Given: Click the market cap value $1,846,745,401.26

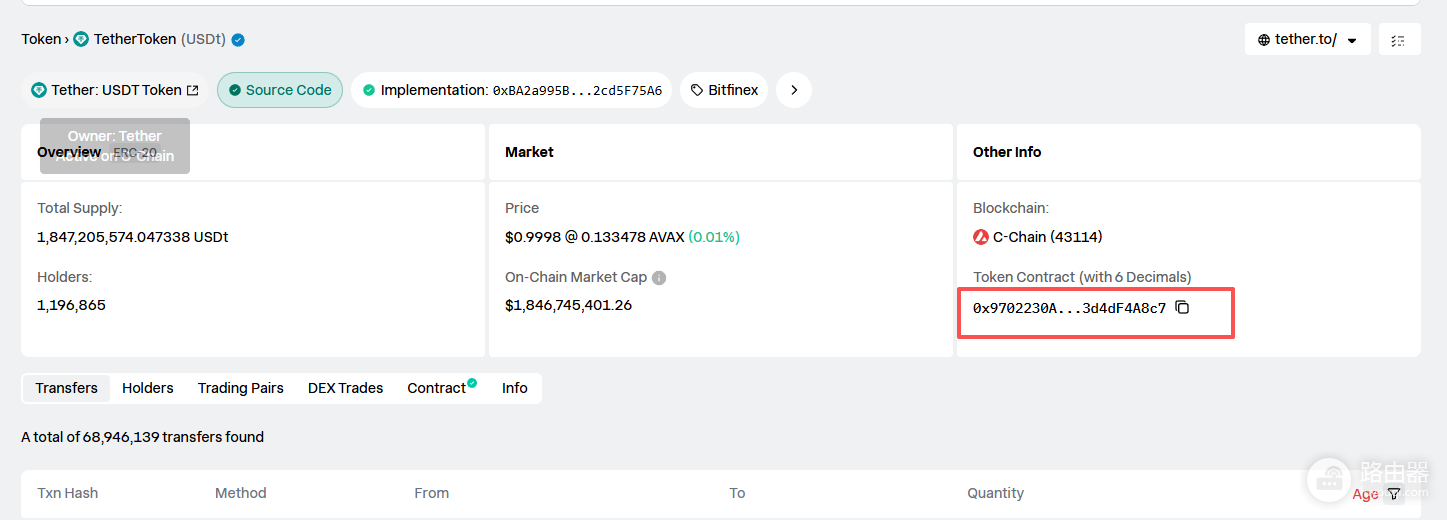Looking at the screenshot, I should tap(569, 305).
